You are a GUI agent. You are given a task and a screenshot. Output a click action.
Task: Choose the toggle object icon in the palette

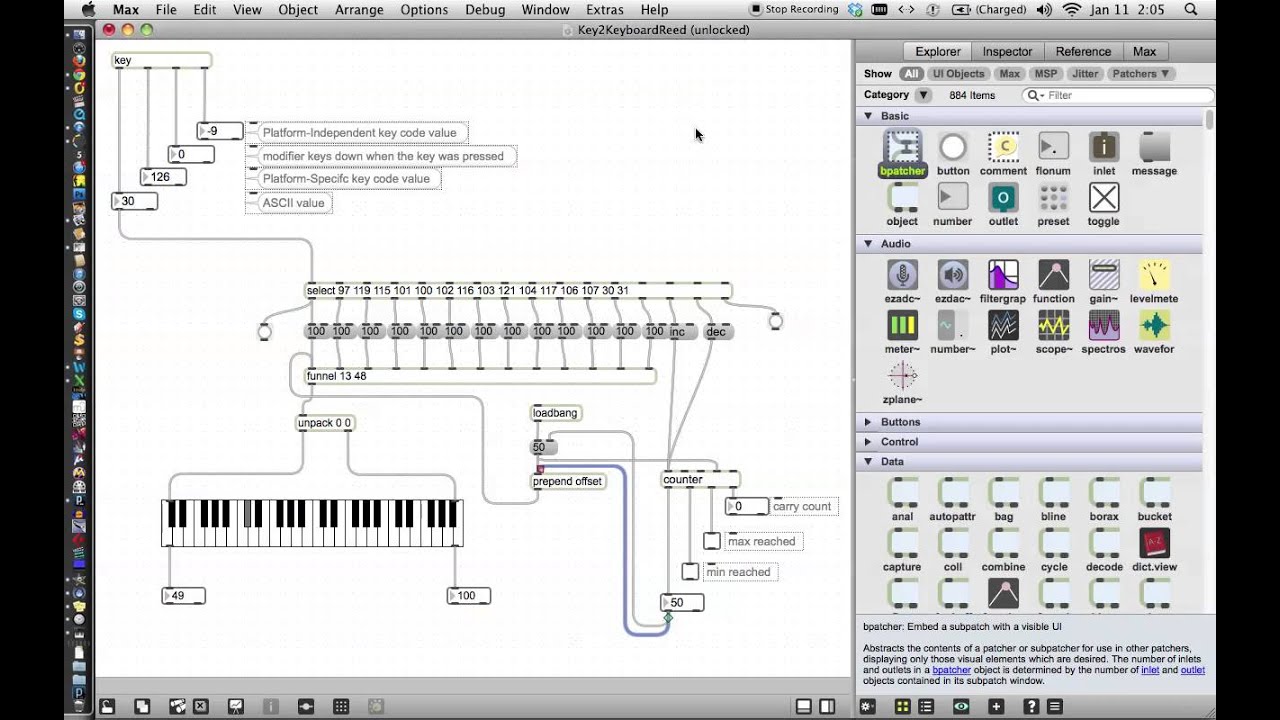(1104, 198)
